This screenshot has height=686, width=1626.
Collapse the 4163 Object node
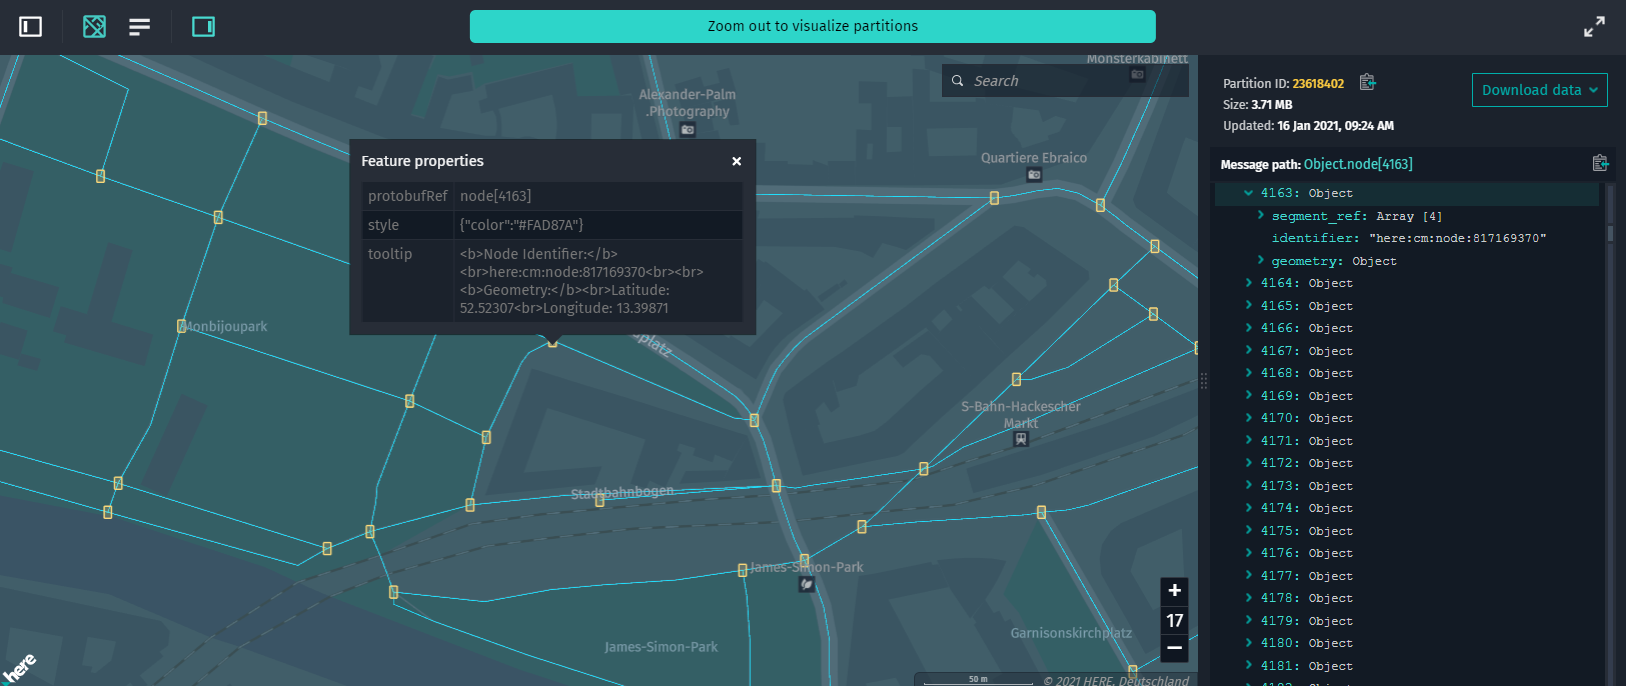pyautogui.click(x=1248, y=193)
